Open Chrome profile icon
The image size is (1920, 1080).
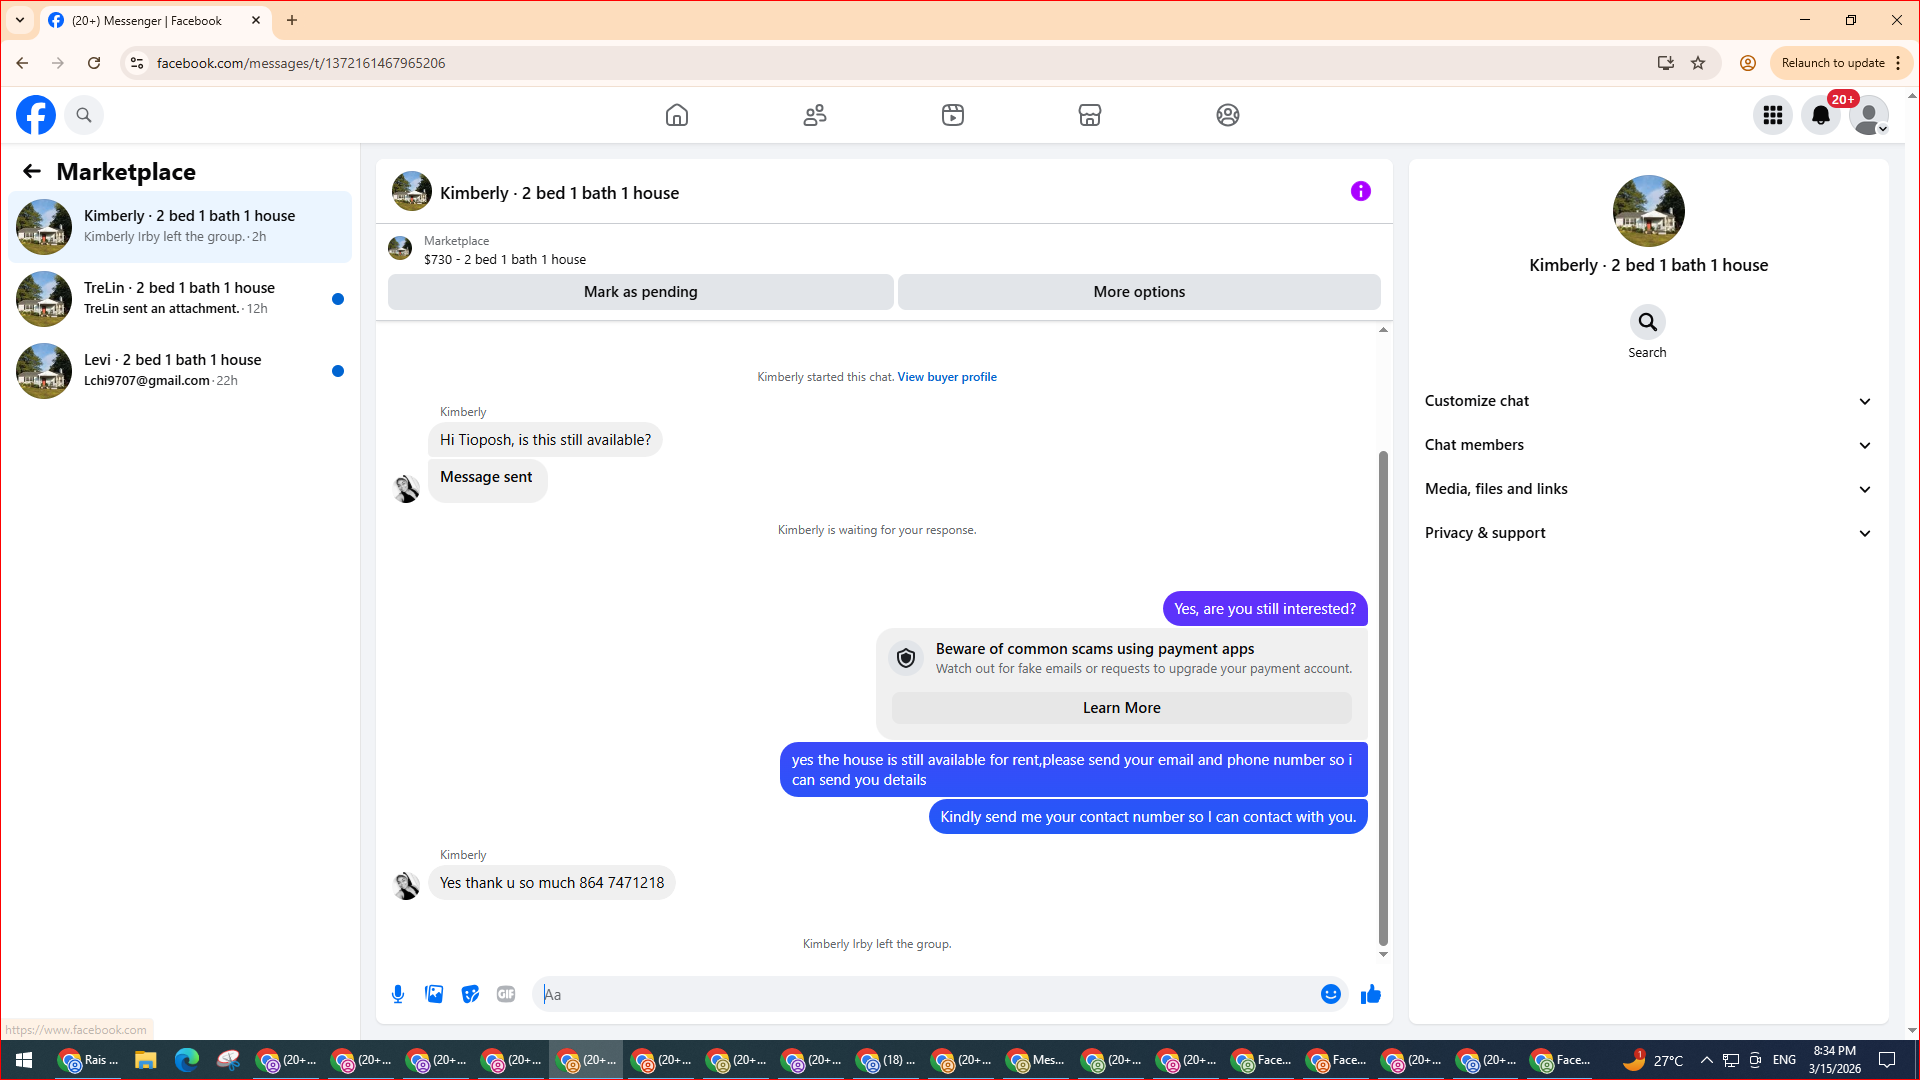1748,63
